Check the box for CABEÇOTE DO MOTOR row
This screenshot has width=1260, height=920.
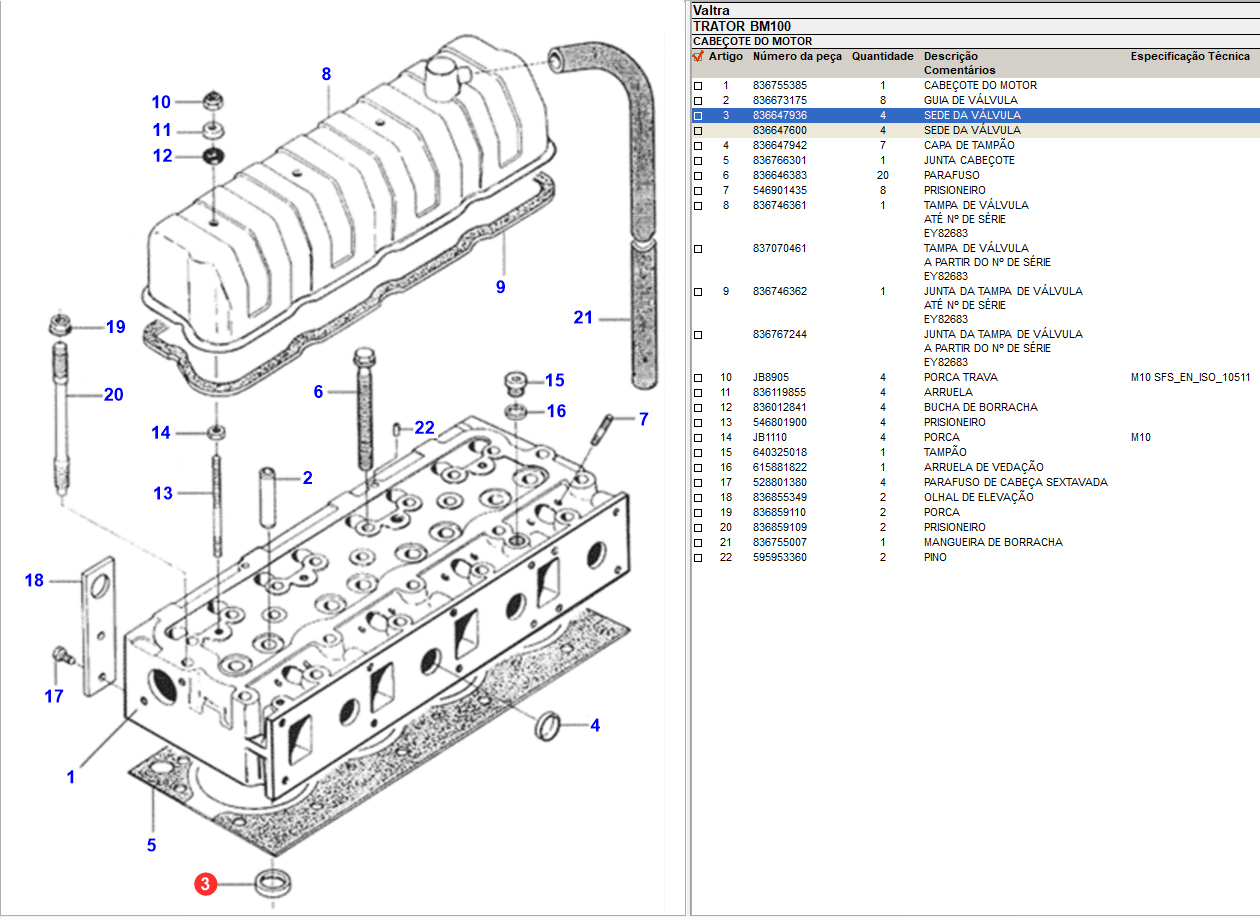[x=698, y=86]
